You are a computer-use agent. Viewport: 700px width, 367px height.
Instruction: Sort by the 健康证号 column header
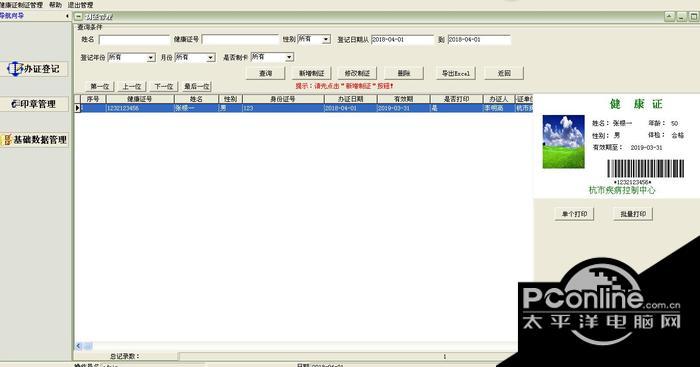140,99
